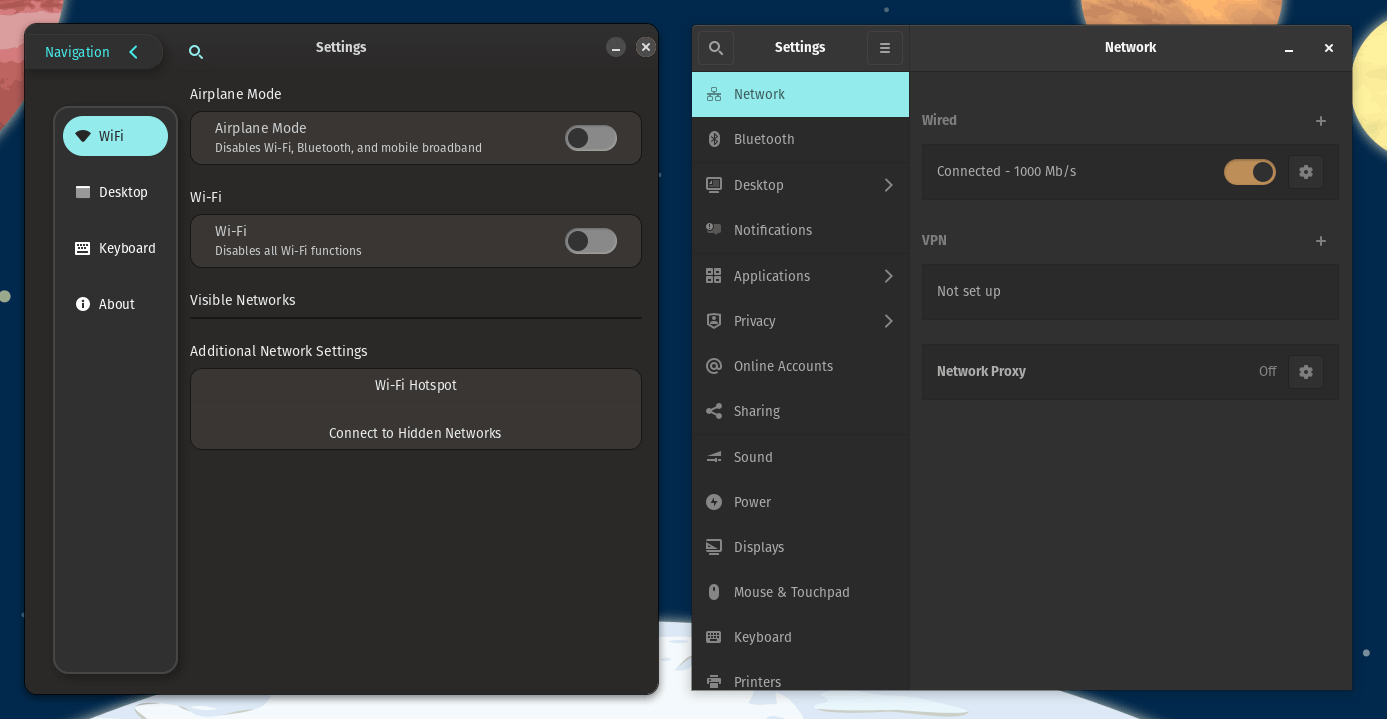
Task: Disable the Wired connection toggle
Action: click(x=1250, y=172)
